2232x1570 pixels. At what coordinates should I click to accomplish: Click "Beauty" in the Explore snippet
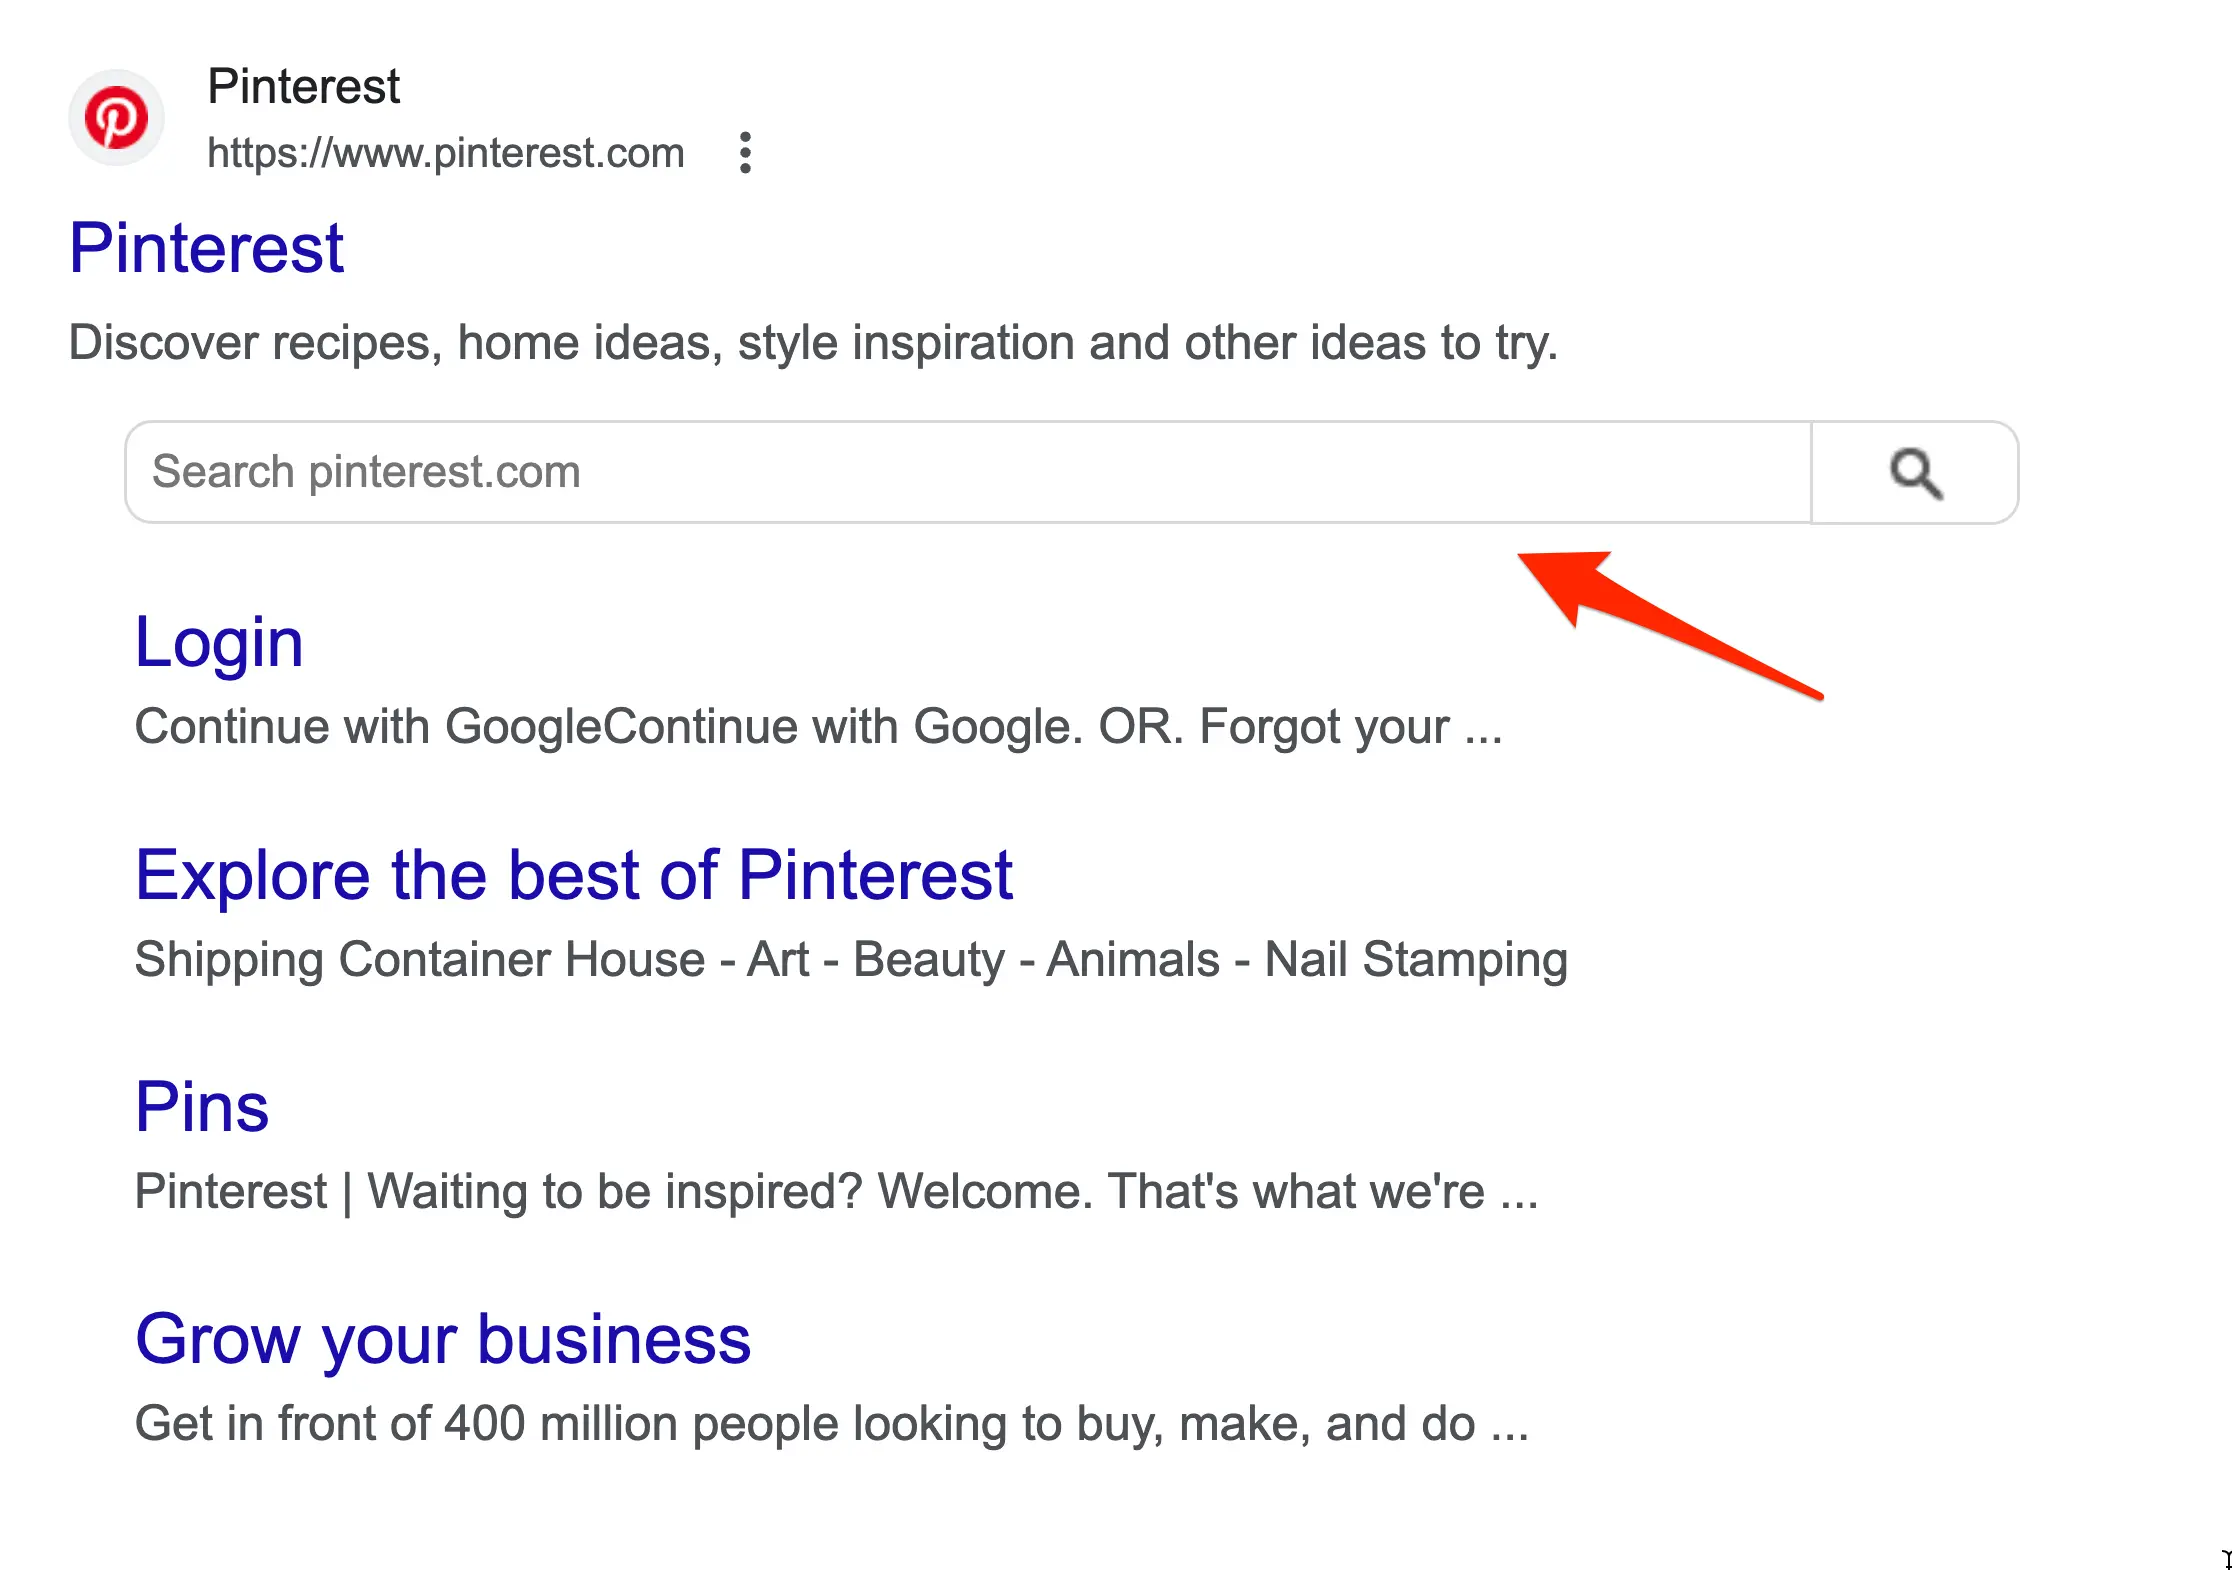(x=928, y=960)
